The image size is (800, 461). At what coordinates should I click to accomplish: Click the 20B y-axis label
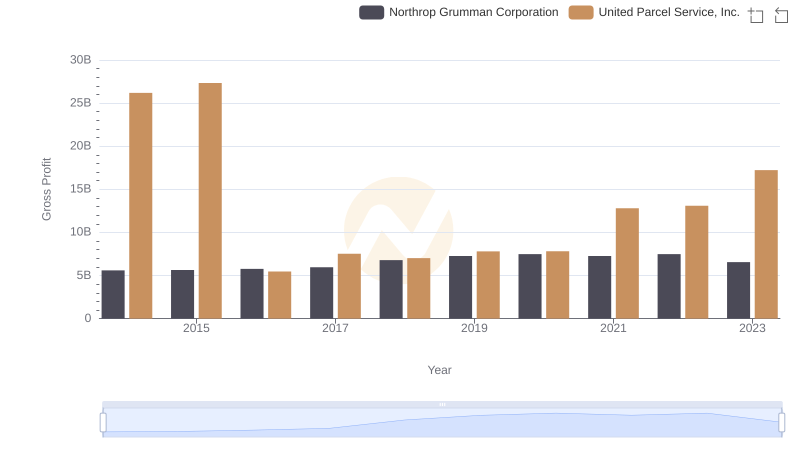pos(81,146)
